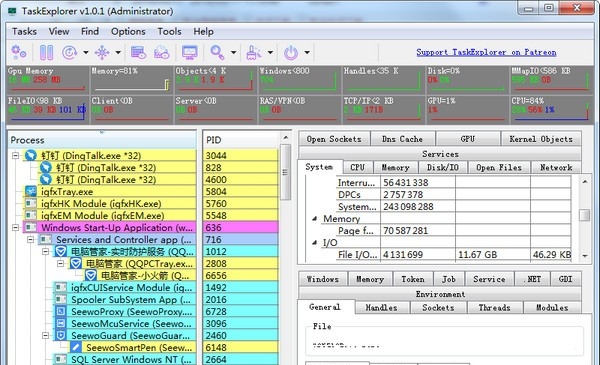This screenshot has width=600, height=365.
Task: Collapse the Windows Start-Up Application node
Action: pos(15,227)
